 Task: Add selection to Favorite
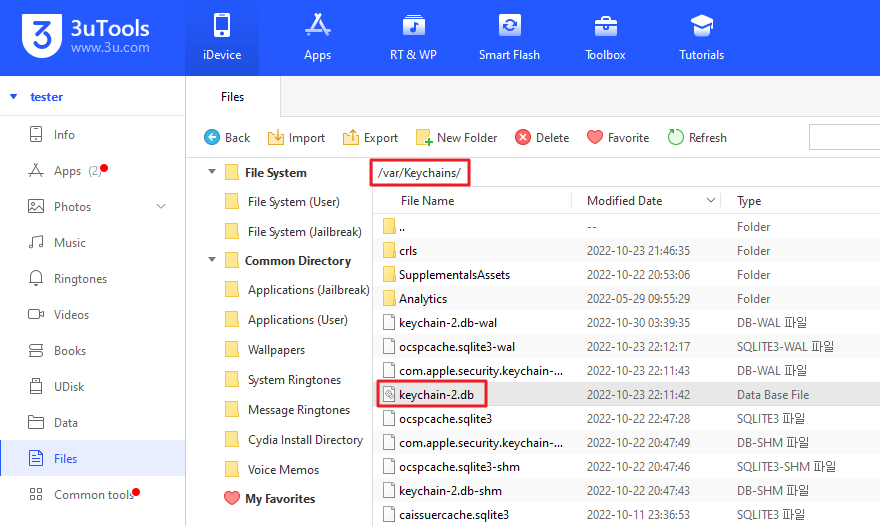point(618,138)
